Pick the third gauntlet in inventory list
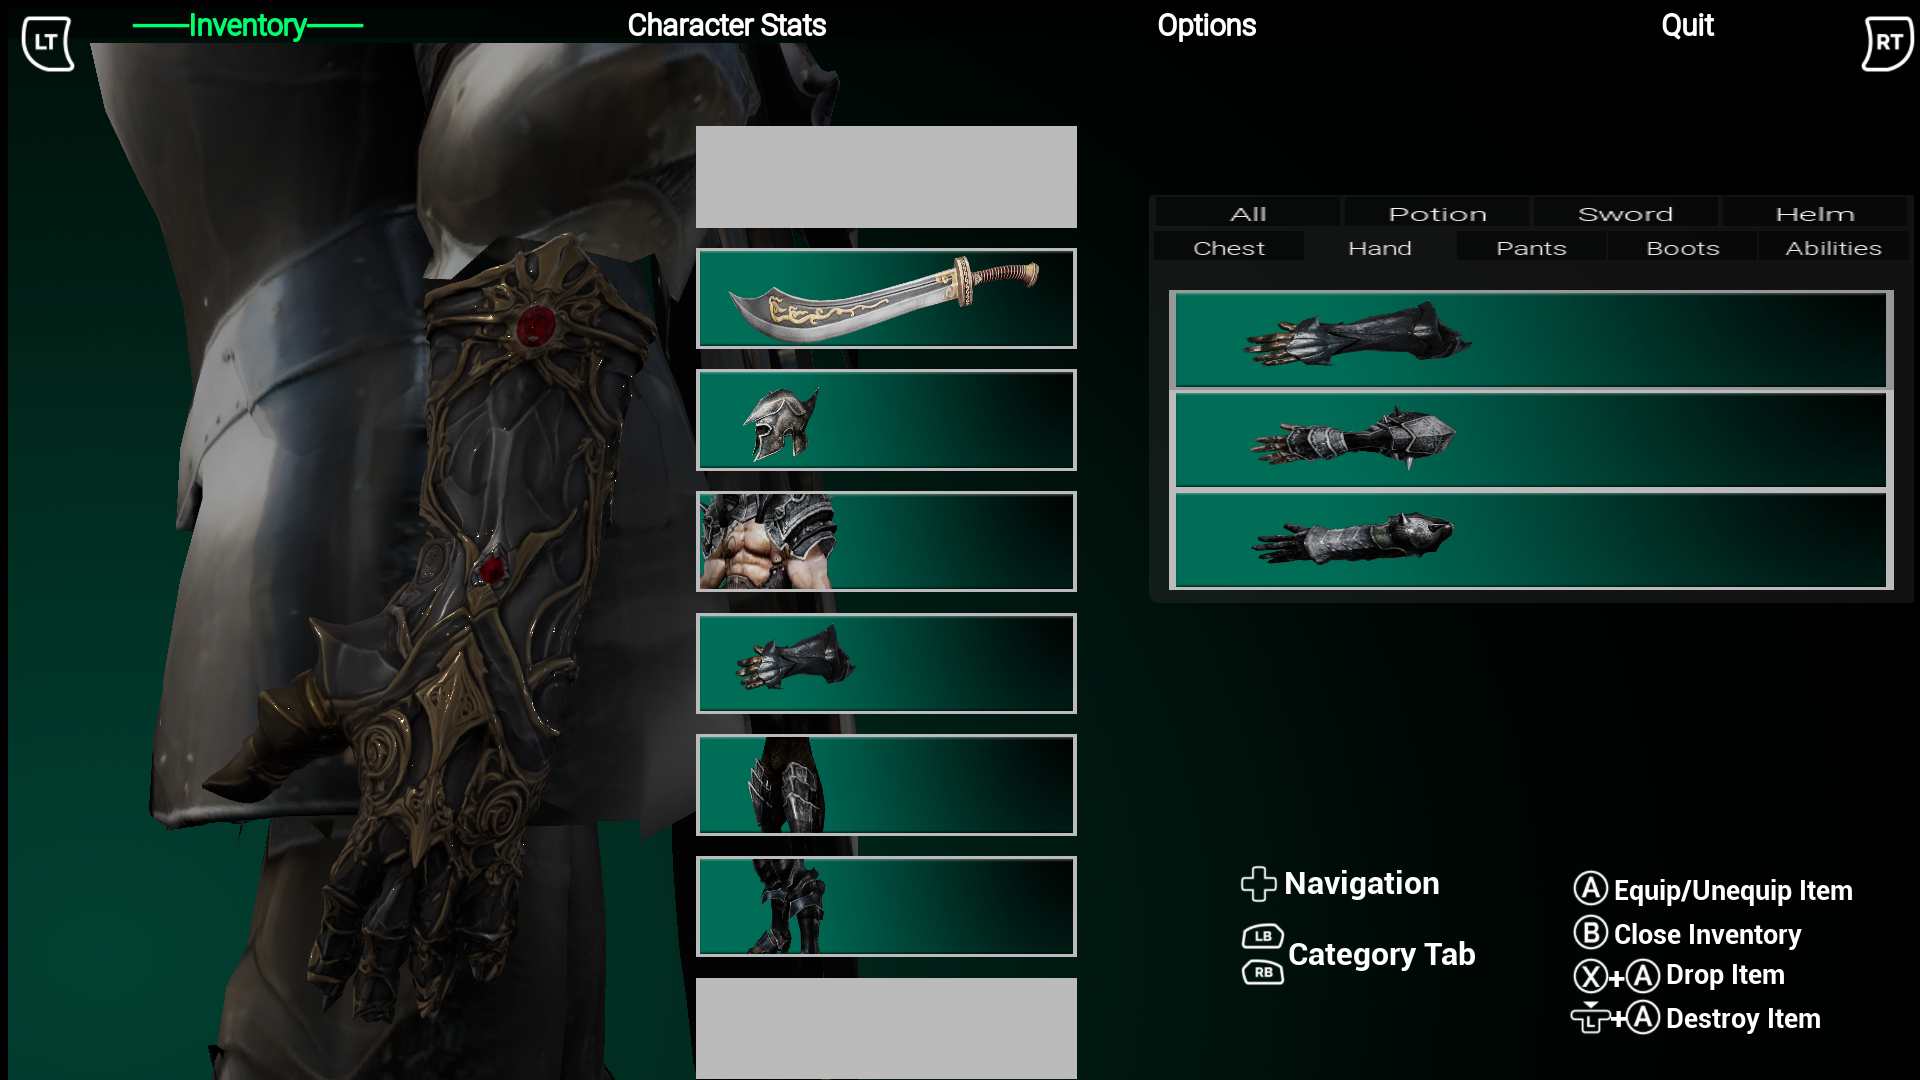This screenshot has height=1080, width=1920. (x=1530, y=540)
